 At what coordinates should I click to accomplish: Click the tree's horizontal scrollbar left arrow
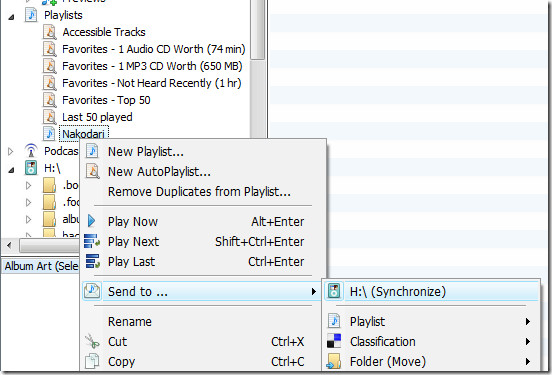coord(9,245)
